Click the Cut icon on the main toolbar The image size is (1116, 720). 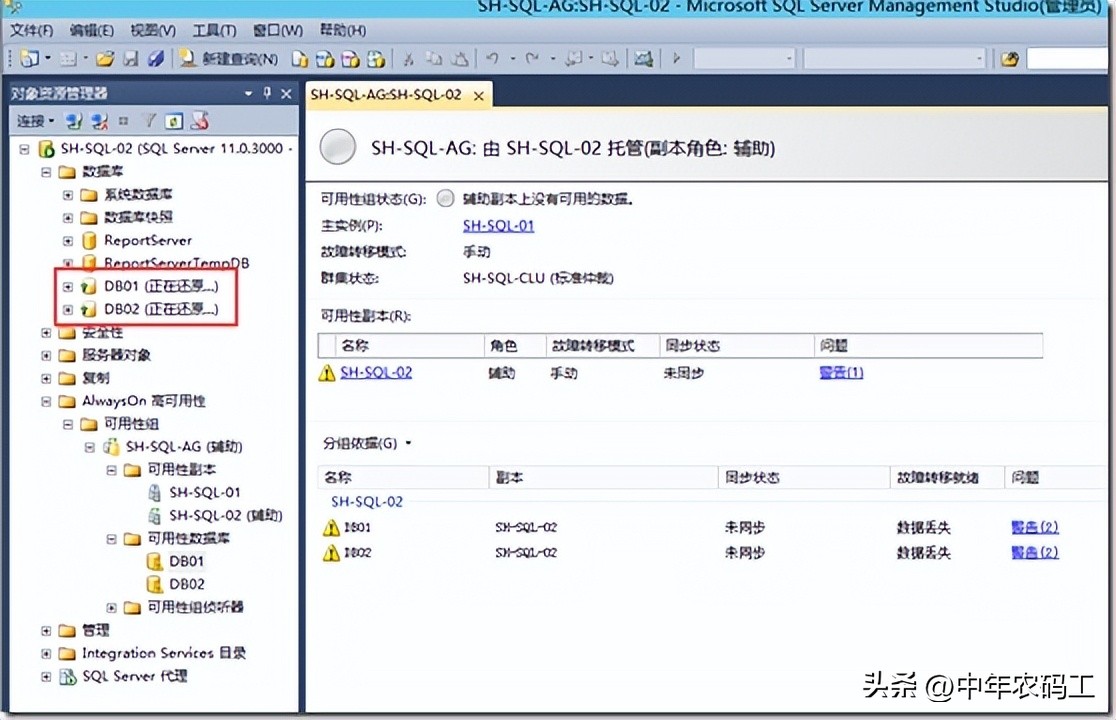pyautogui.click(x=410, y=58)
